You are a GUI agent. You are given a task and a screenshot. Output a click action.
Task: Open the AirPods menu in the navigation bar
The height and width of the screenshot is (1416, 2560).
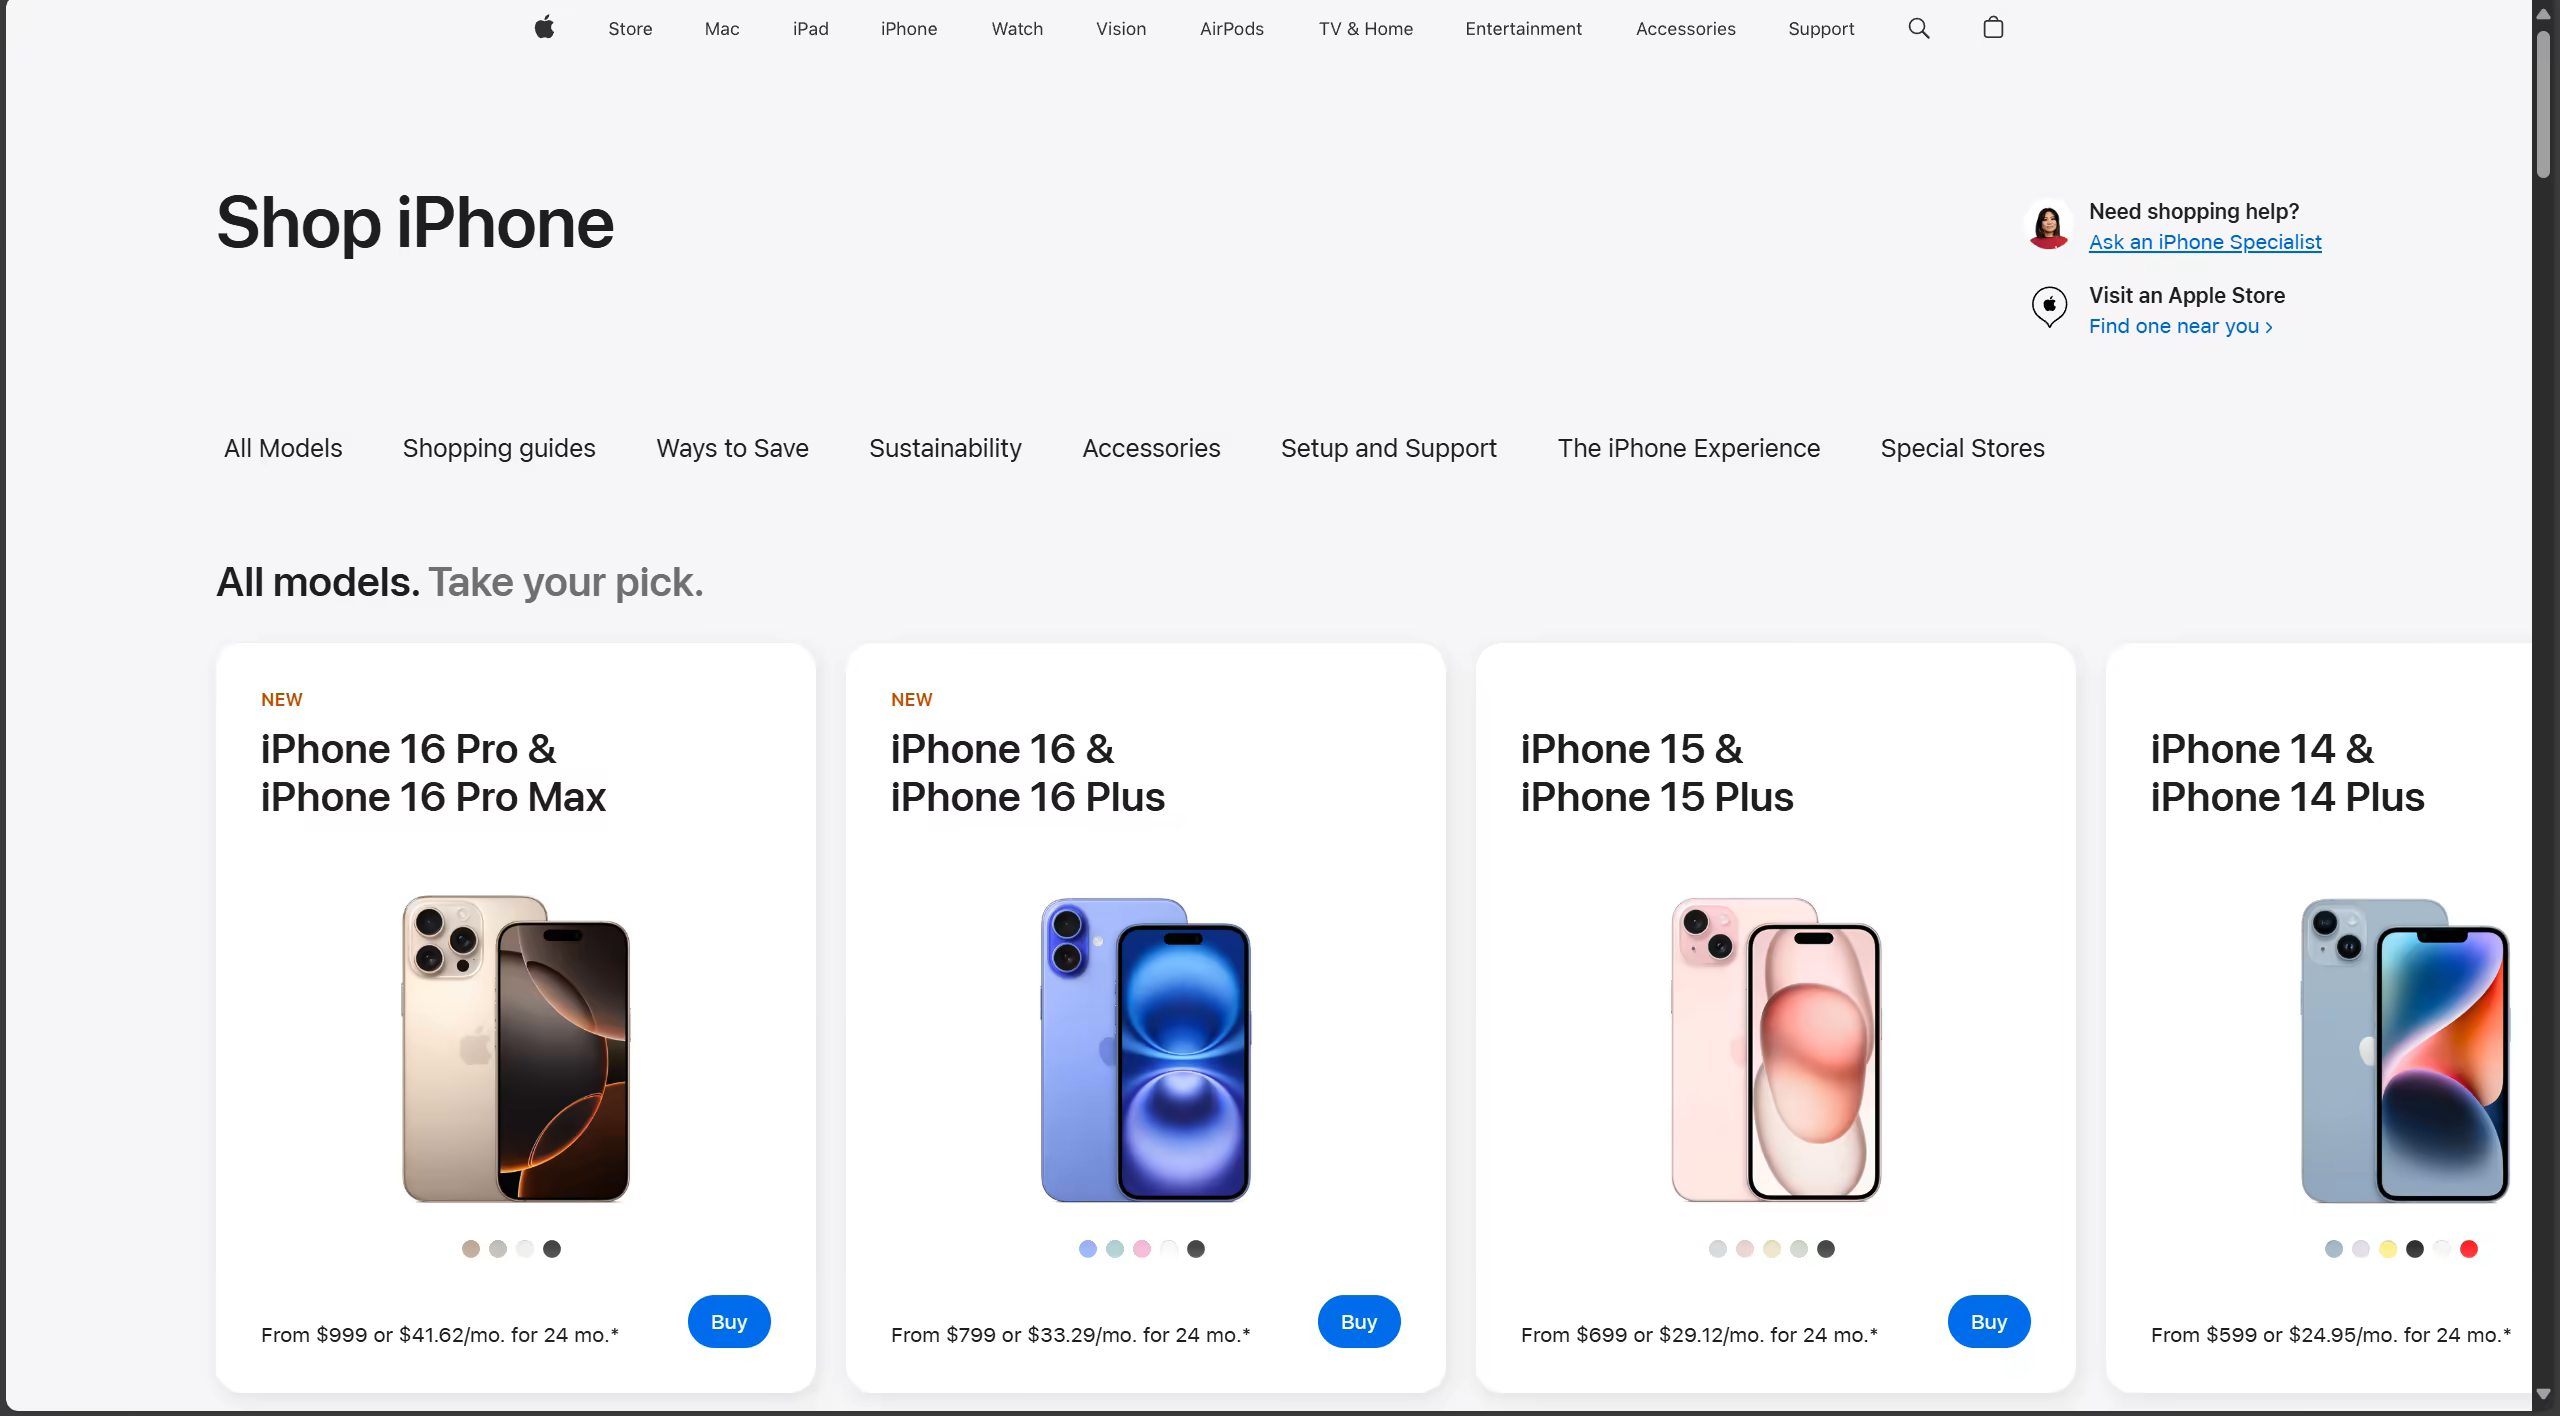1232,29
